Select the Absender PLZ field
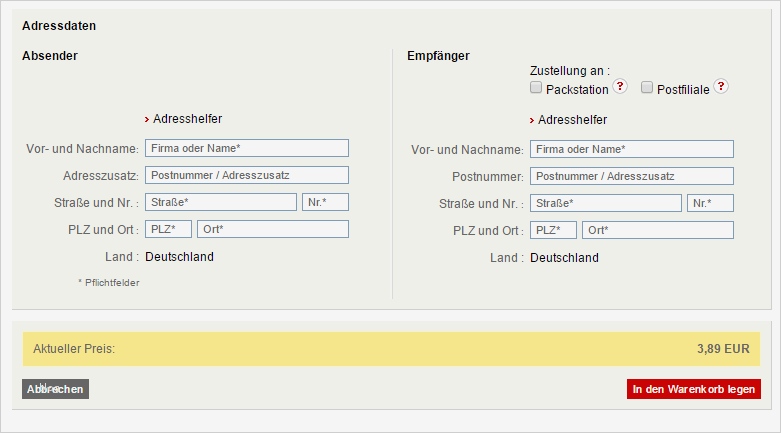This screenshot has width=781, height=433. coord(169,229)
